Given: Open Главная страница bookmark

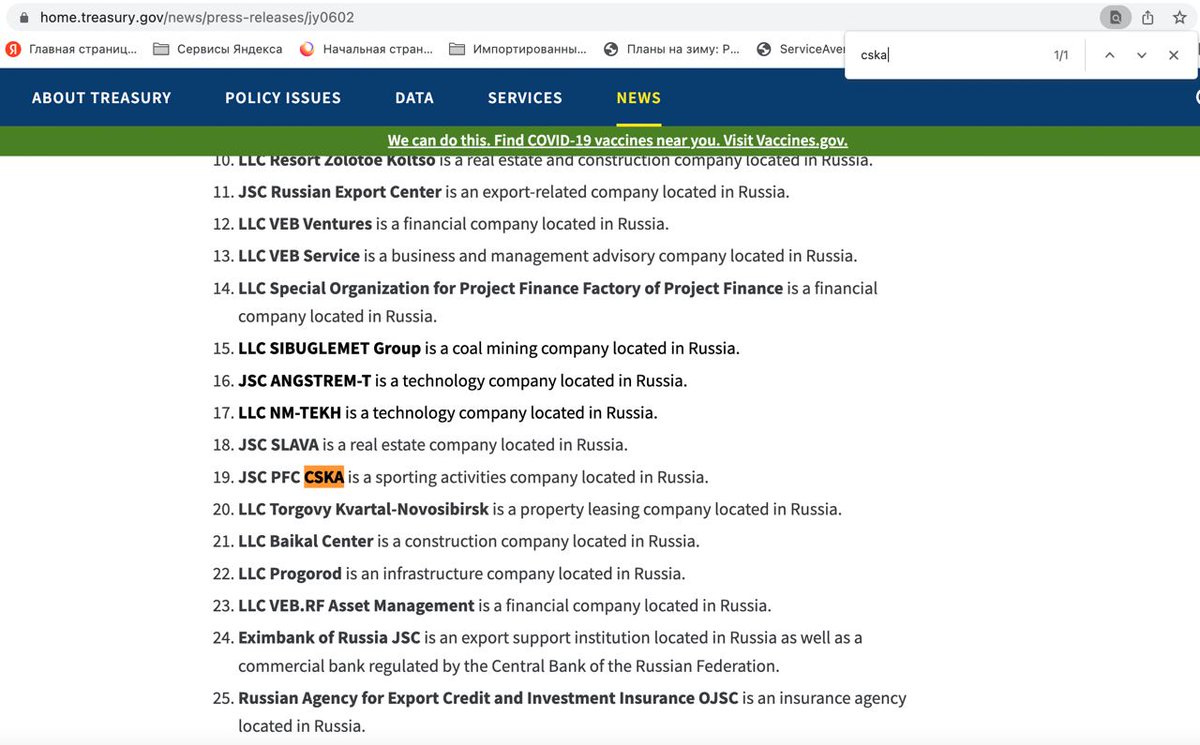Looking at the screenshot, I should coord(71,48).
